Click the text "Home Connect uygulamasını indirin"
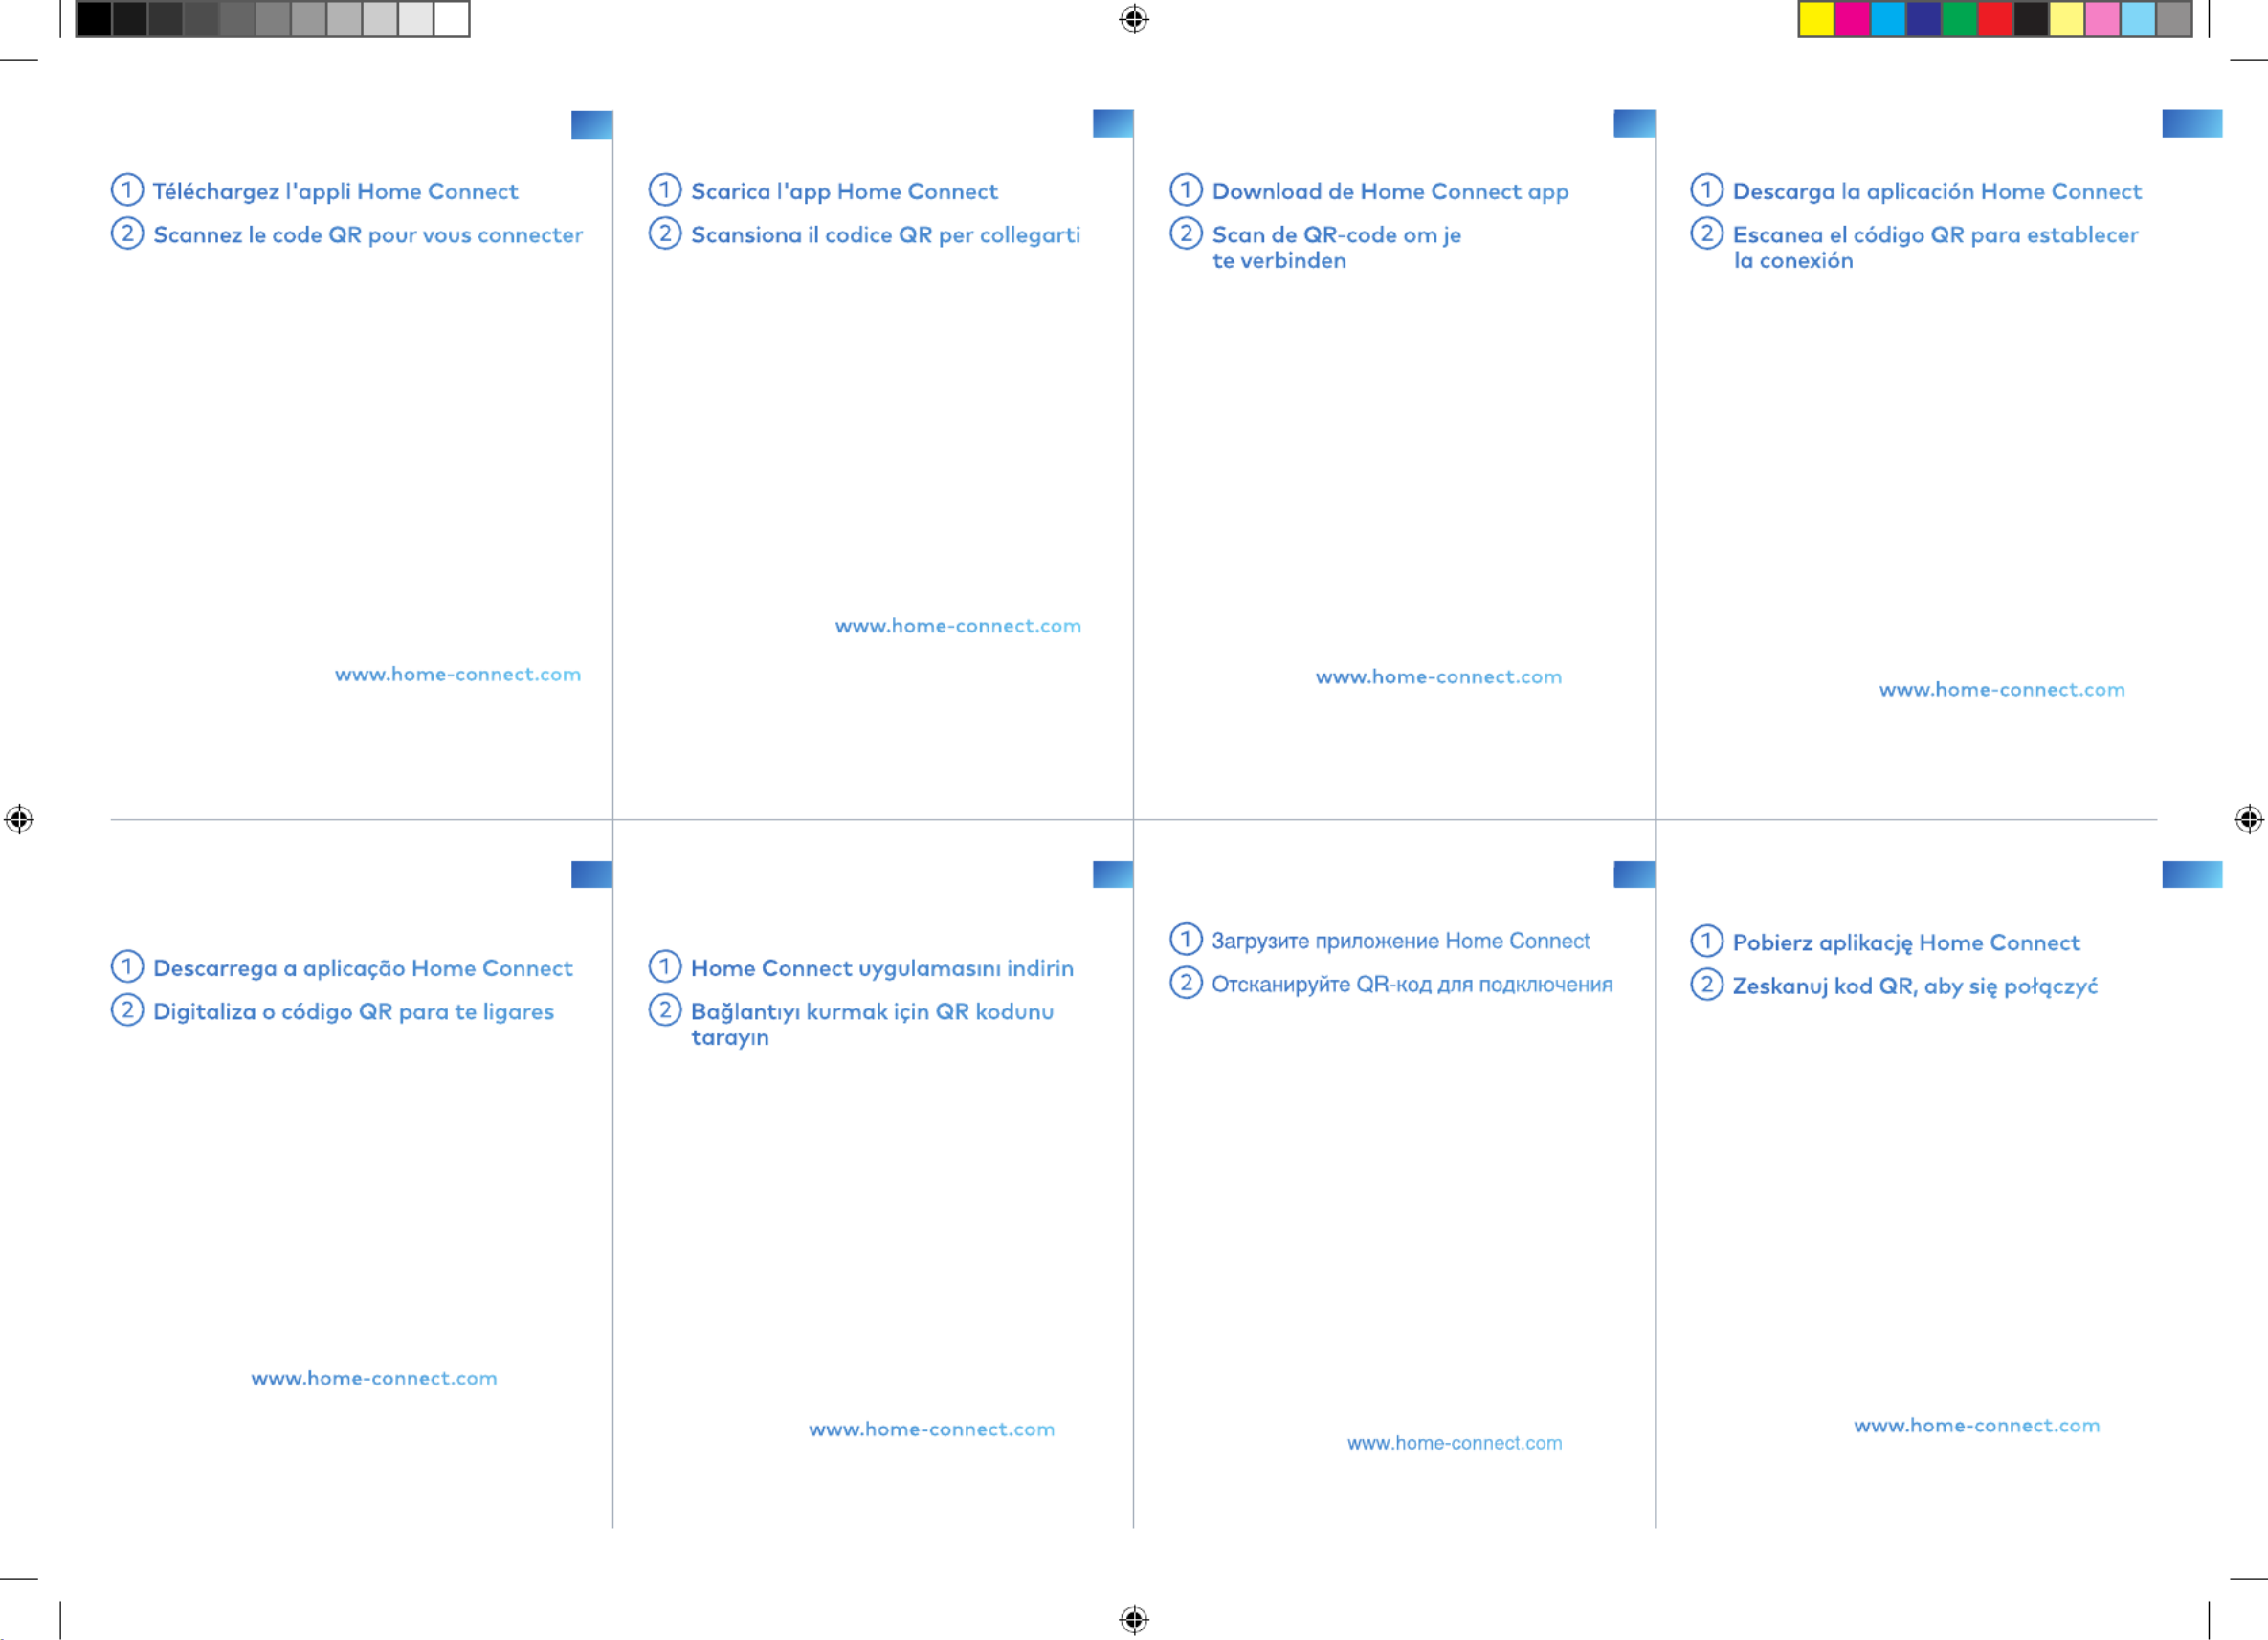Screen dimensions: 2268x1640 click(882, 968)
